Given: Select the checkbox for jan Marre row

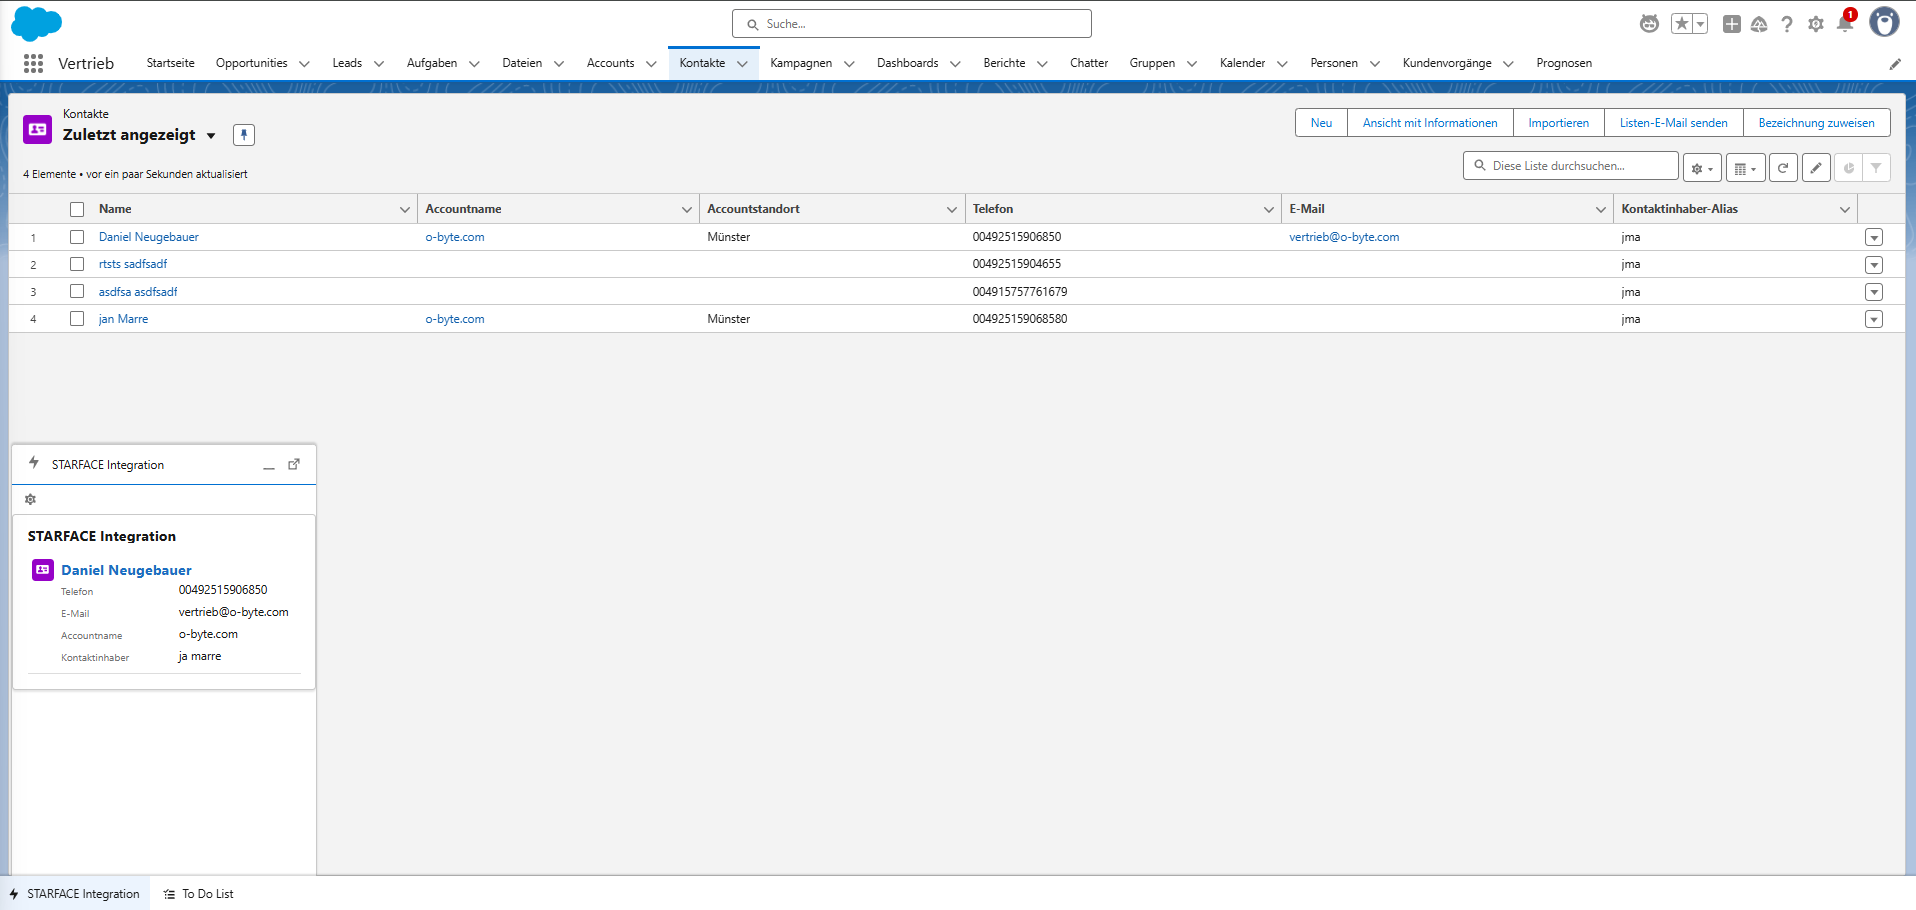Looking at the screenshot, I should pyautogui.click(x=77, y=319).
